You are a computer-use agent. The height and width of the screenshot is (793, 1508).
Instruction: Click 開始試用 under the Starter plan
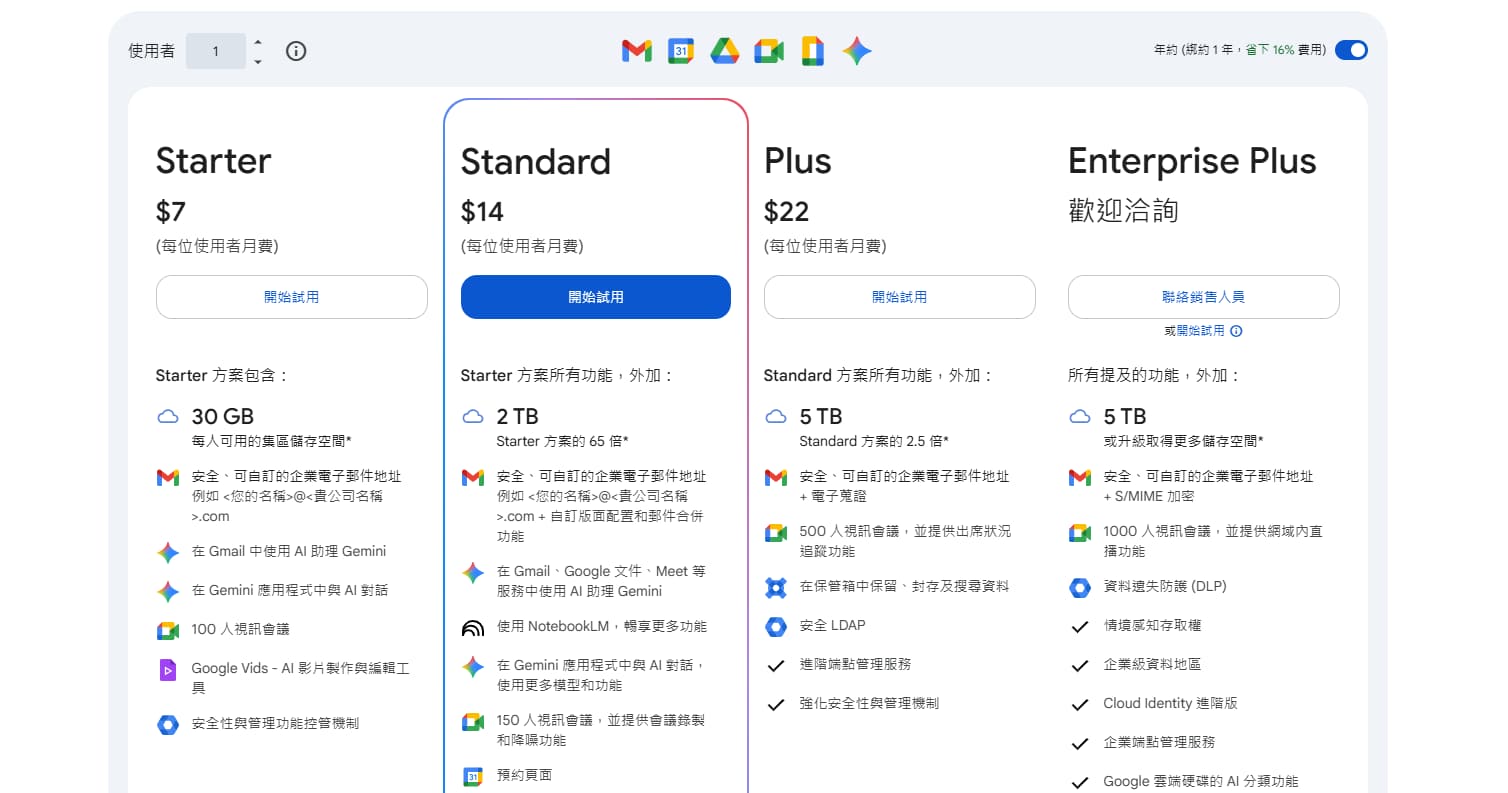click(x=291, y=297)
